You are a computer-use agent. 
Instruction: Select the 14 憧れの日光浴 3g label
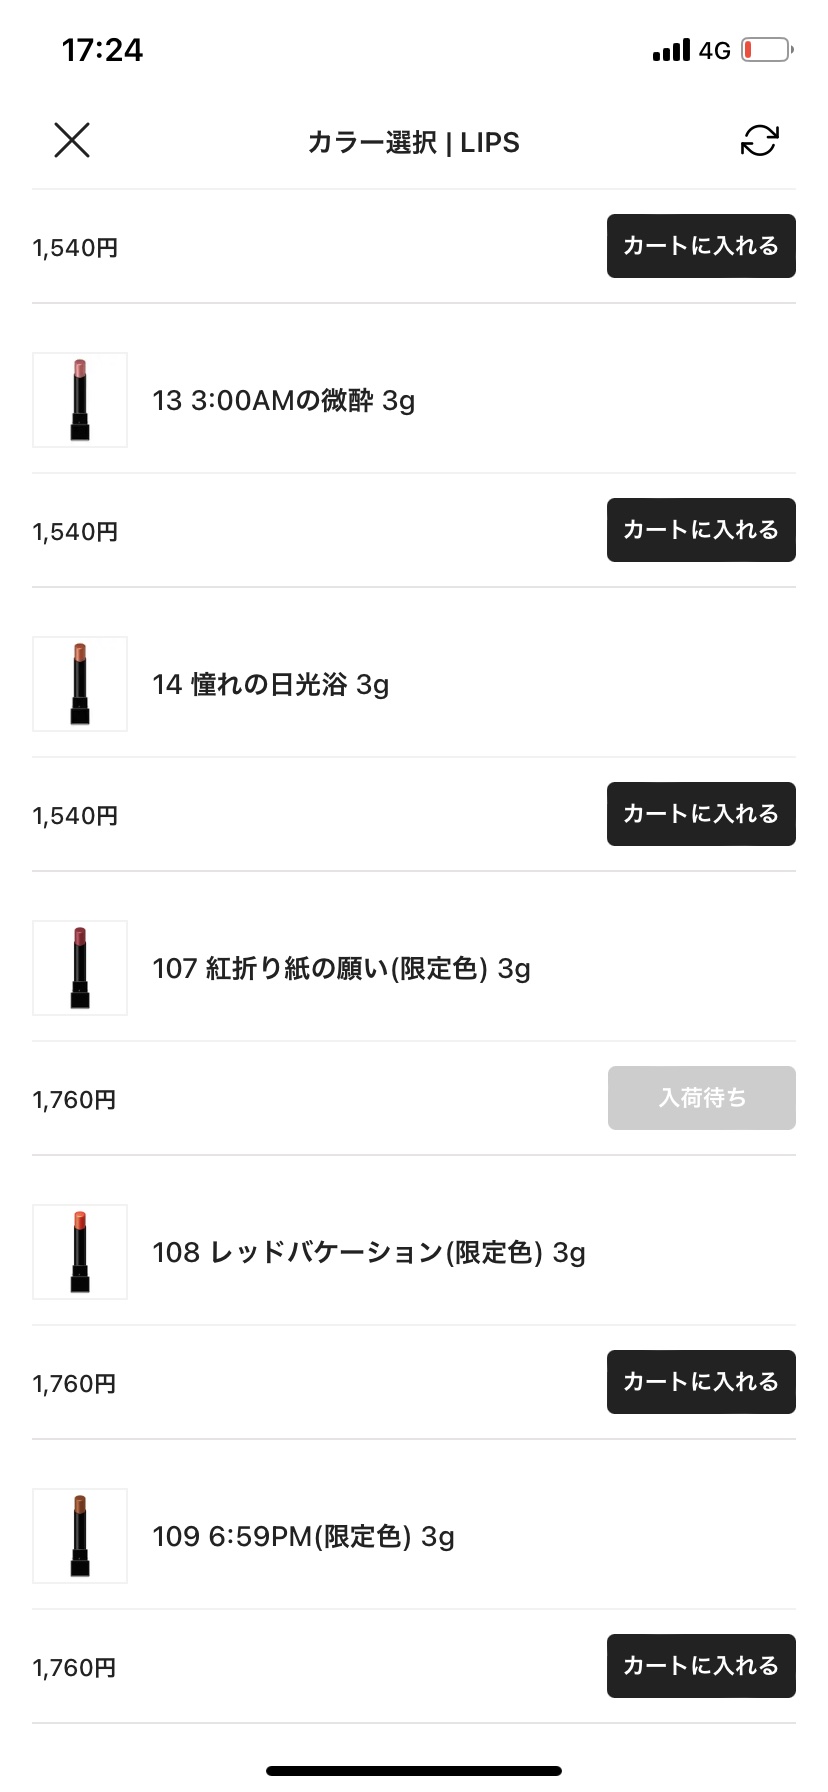pos(270,685)
